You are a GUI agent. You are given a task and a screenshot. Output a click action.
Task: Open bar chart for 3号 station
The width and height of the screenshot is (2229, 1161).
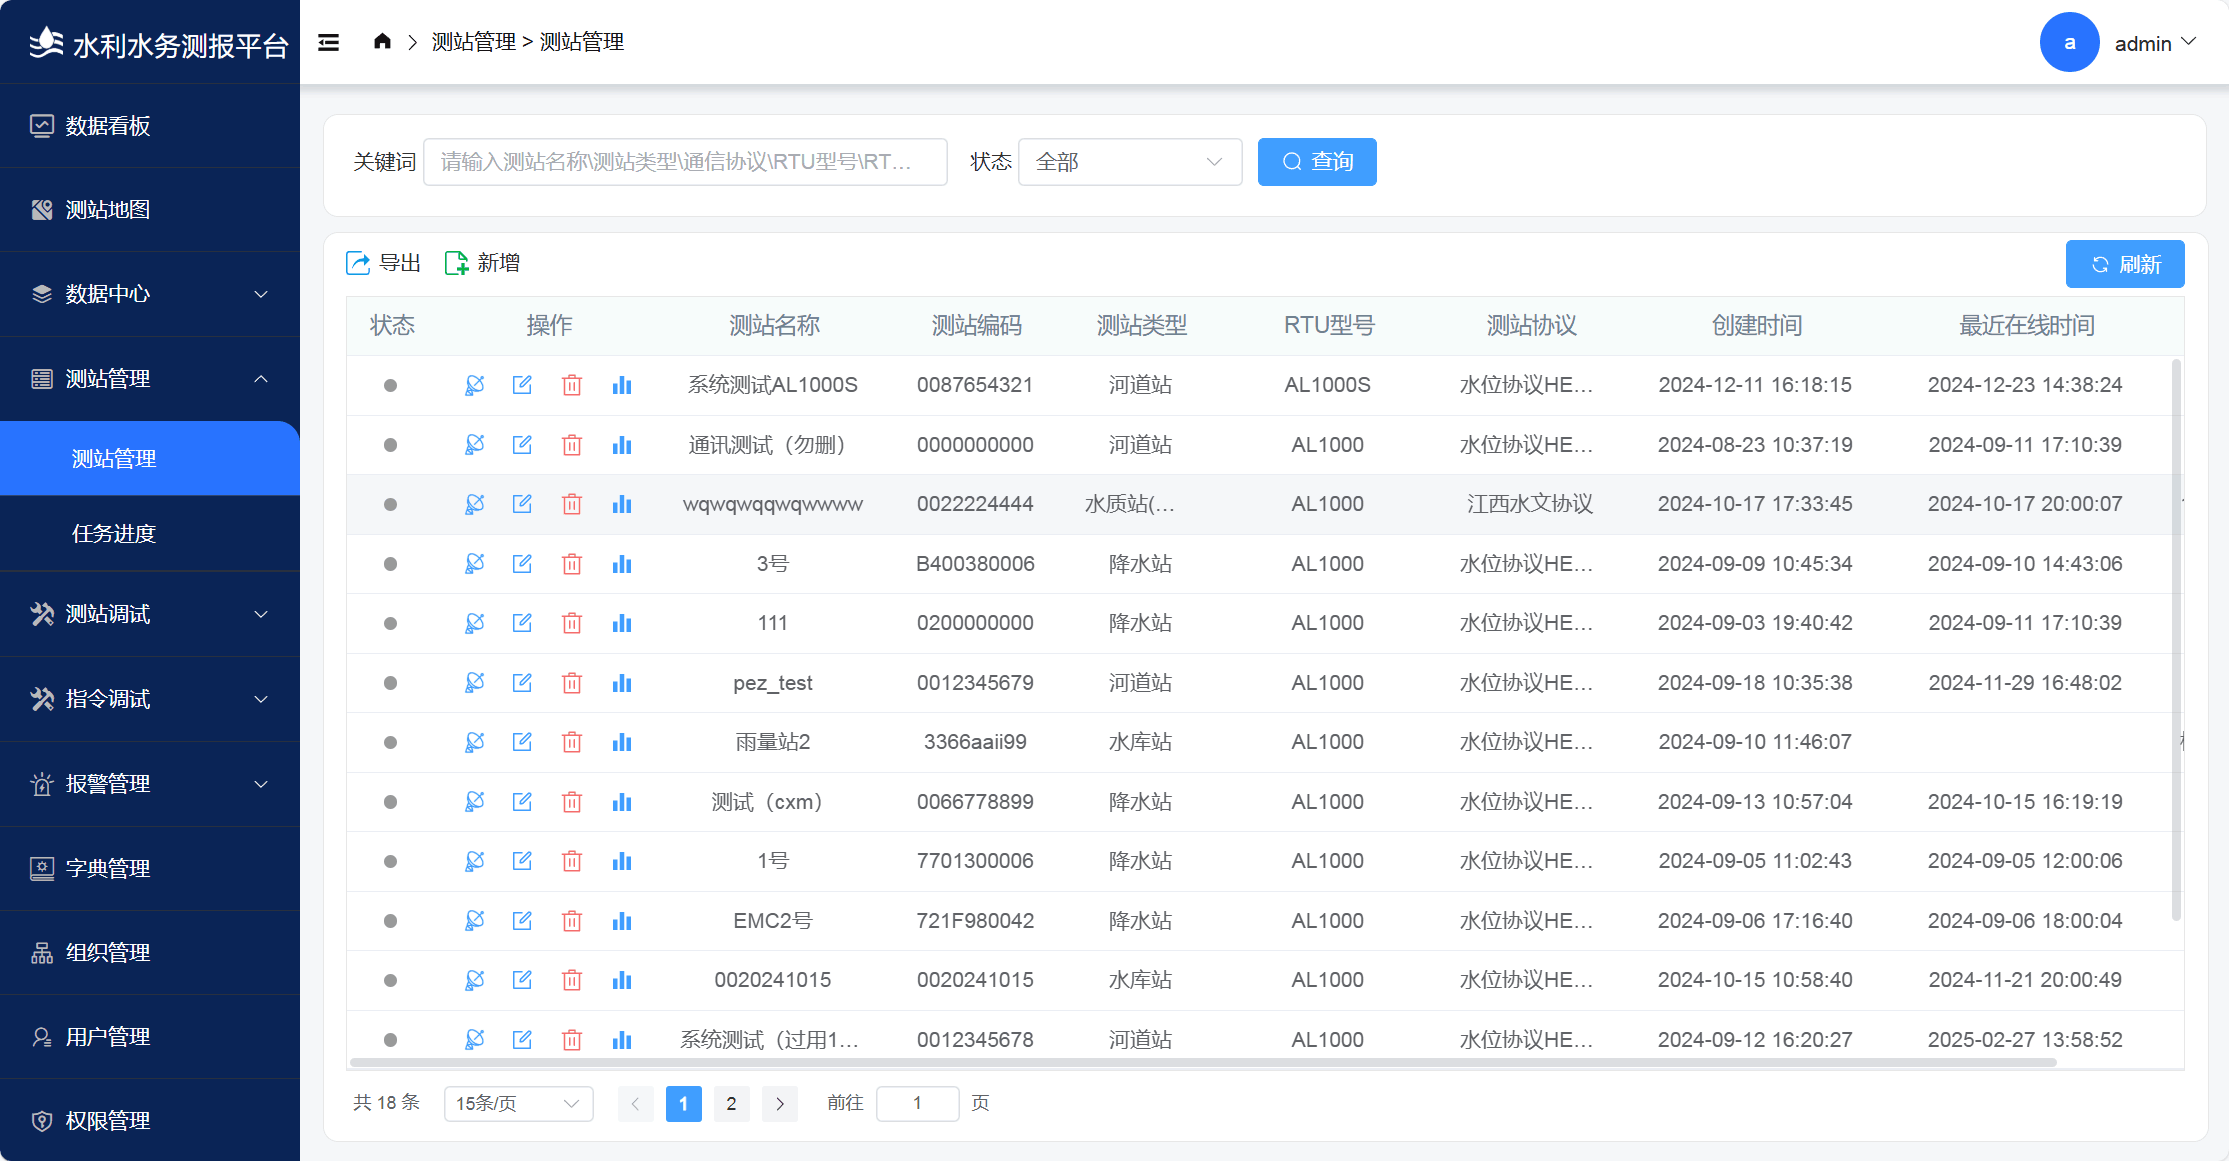622,564
